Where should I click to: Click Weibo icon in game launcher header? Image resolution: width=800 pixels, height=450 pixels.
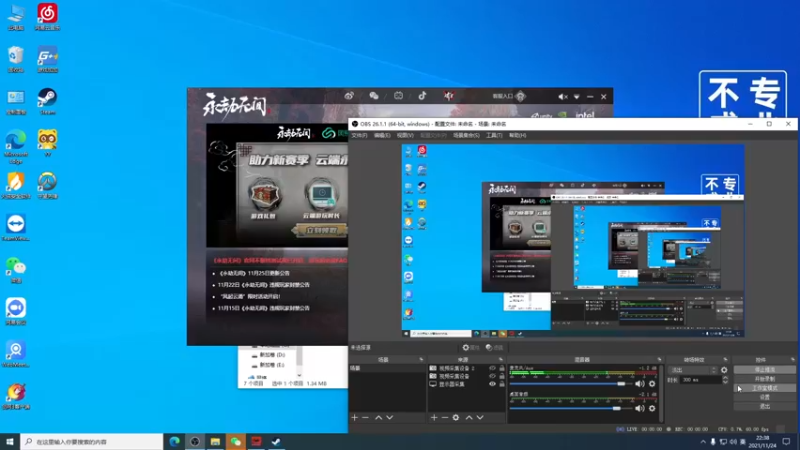[x=349, y=96]
